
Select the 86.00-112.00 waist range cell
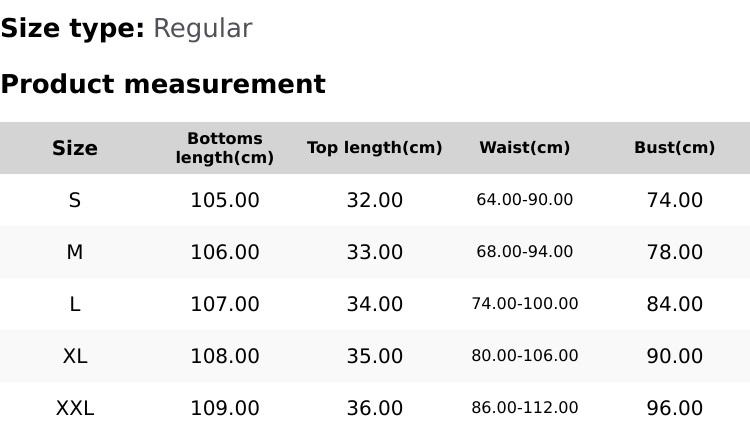pos(525,408)
